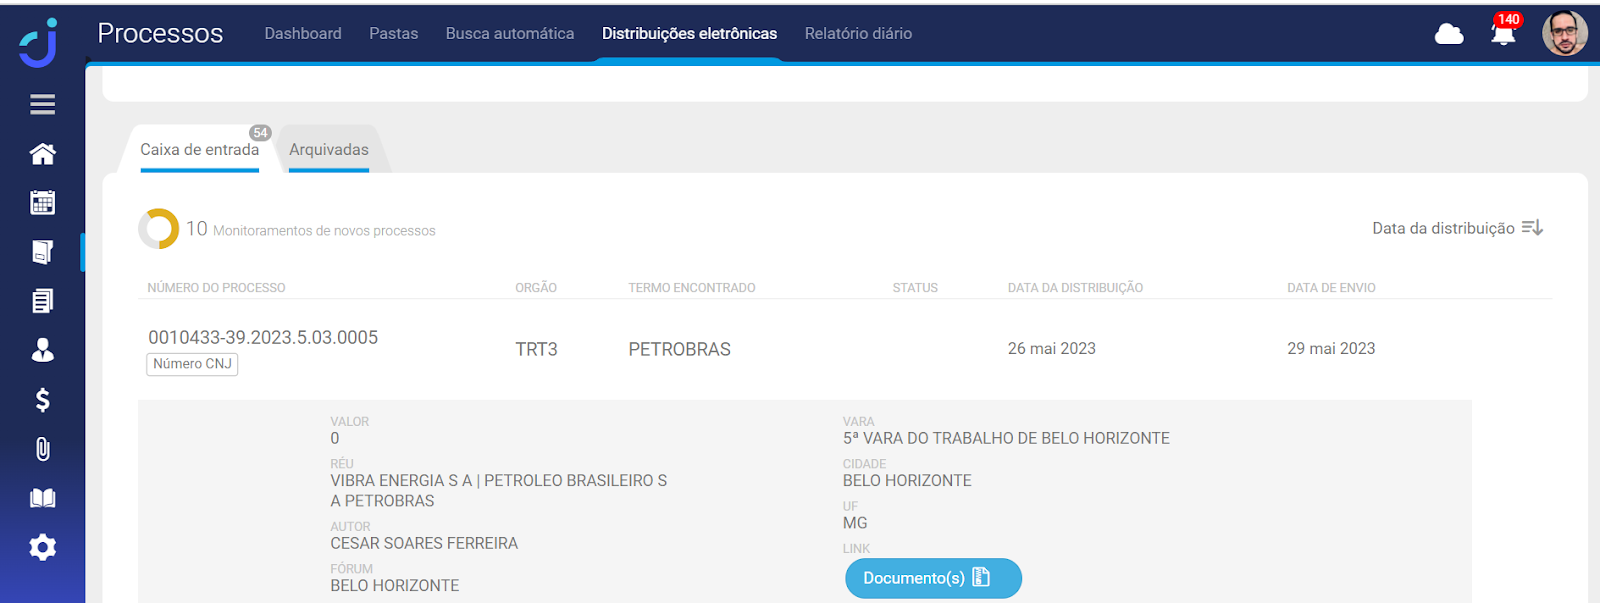Image resolution: width=1600 pixels, height=603 pixels.
Task: Click the cloud icon in header
Action: pyautogui.click(x=1448, y=35)
